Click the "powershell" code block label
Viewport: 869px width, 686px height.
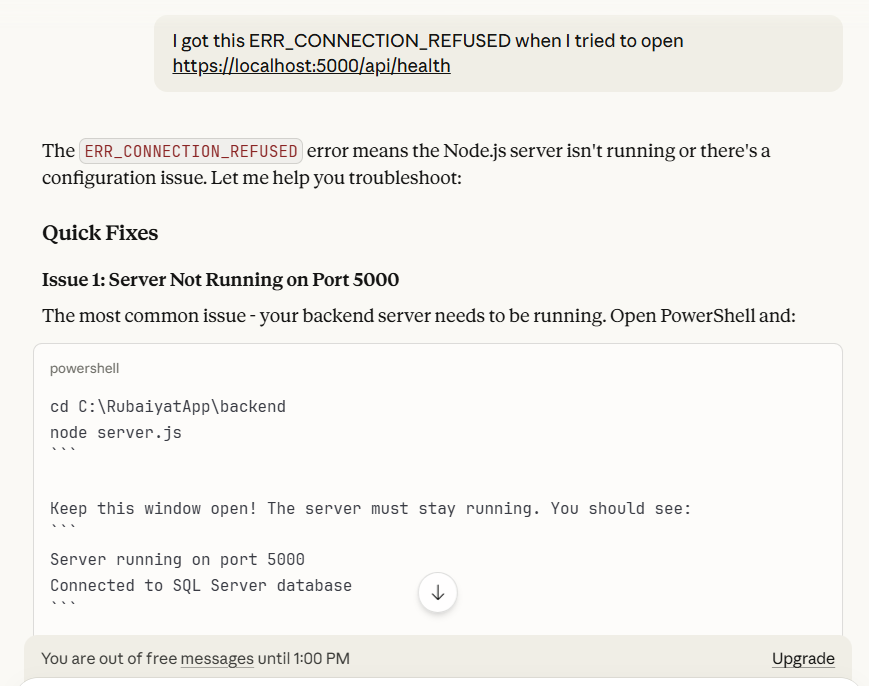[84, 368]
